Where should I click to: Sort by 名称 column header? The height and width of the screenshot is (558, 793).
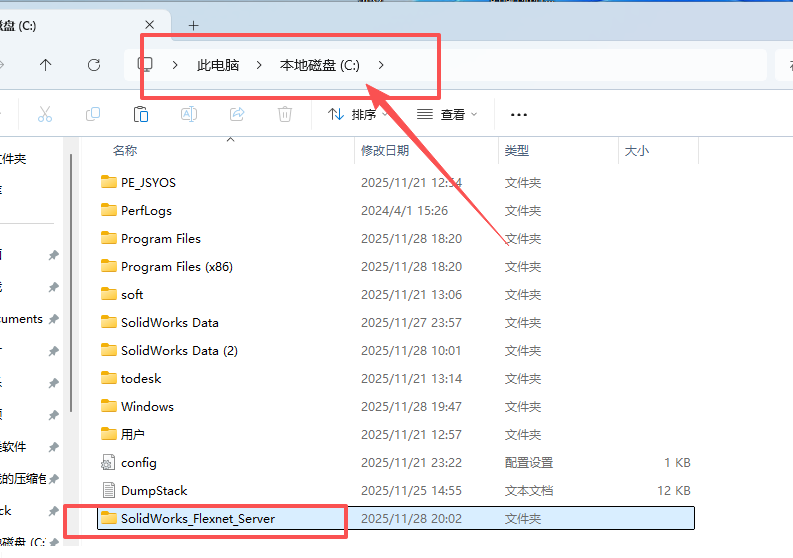coord(125,151)
